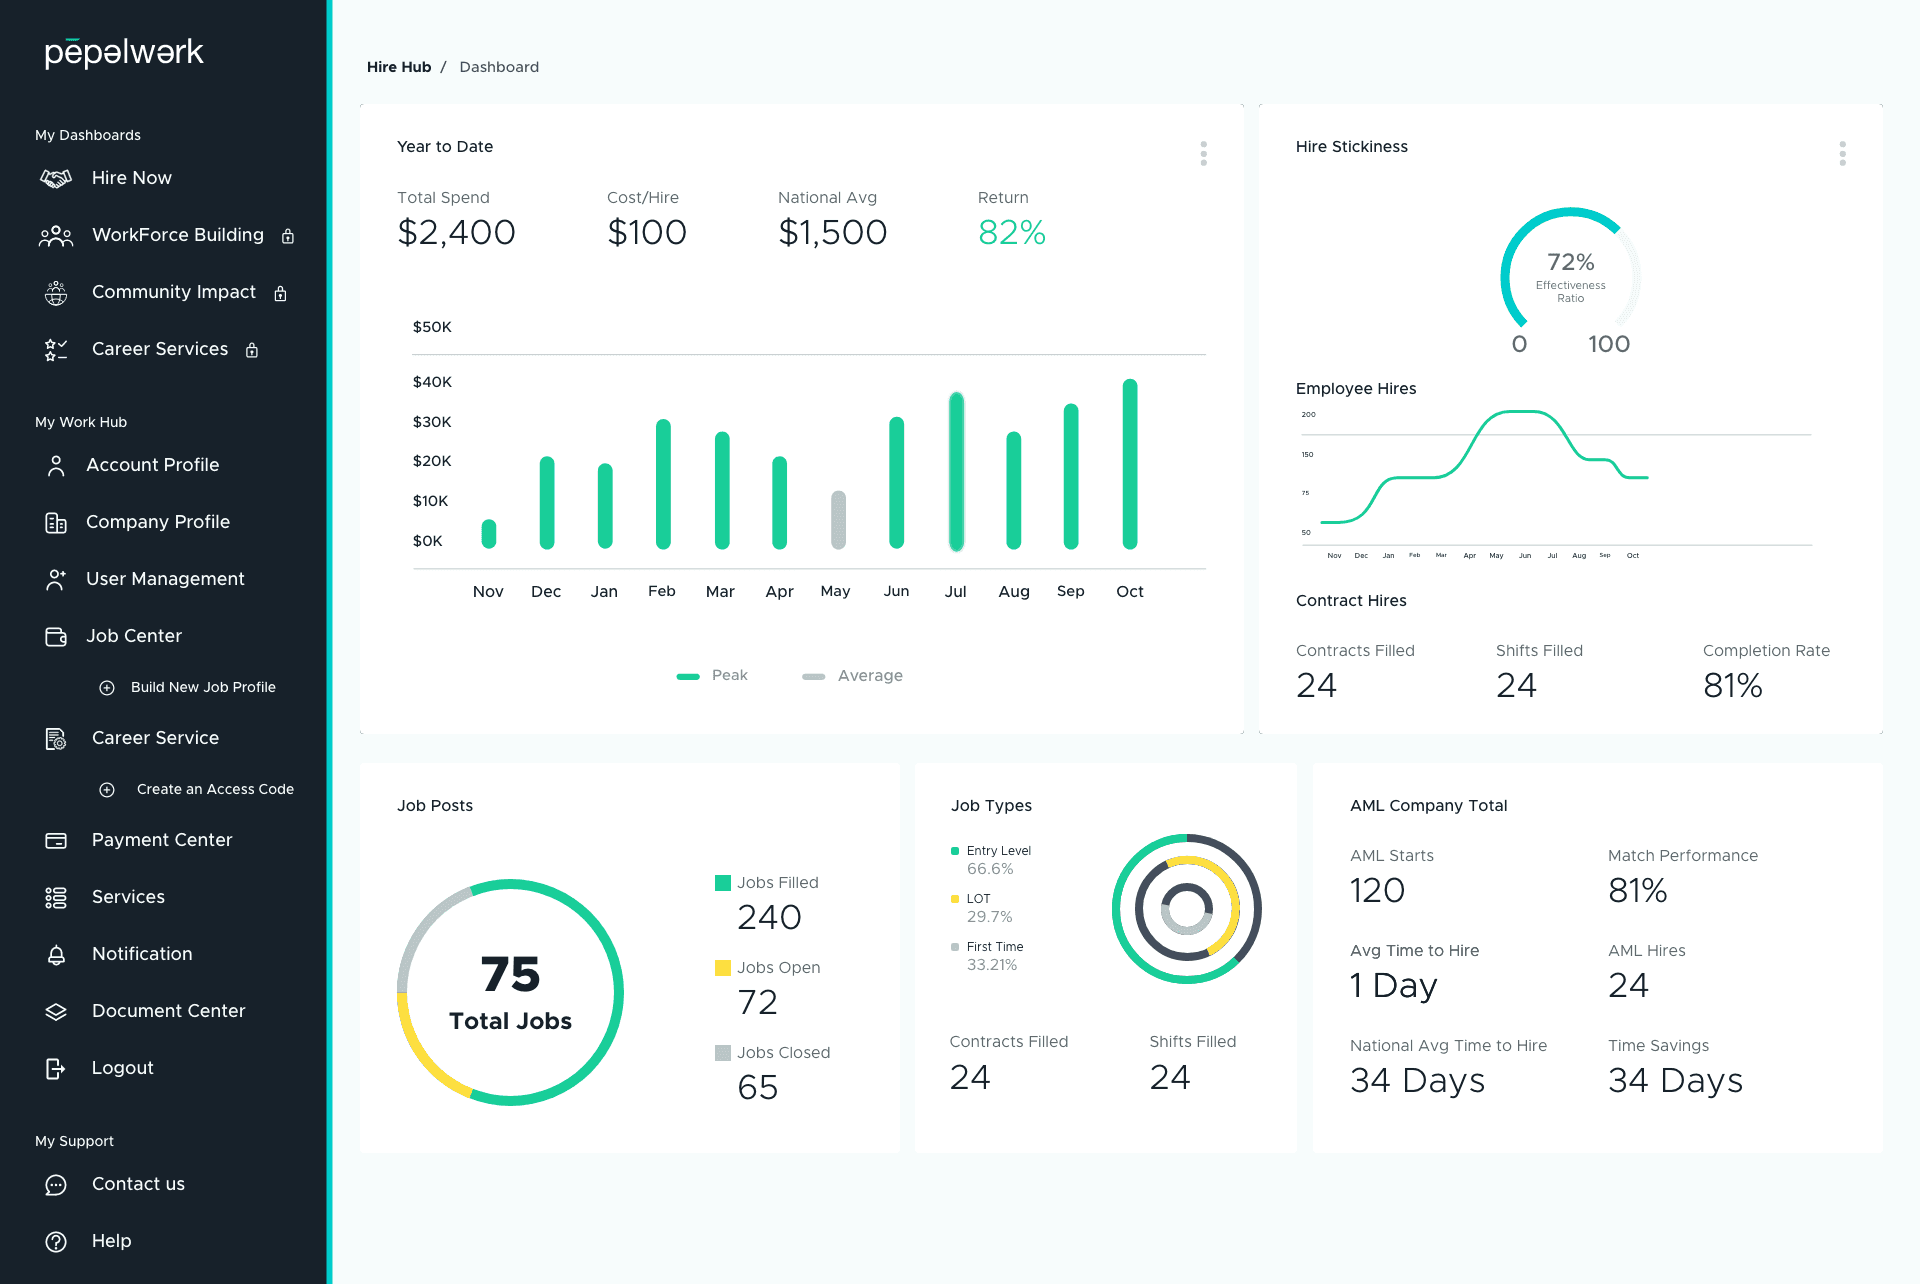
Task: Click the Help question mark icon
Action: tap(56, 1242)
